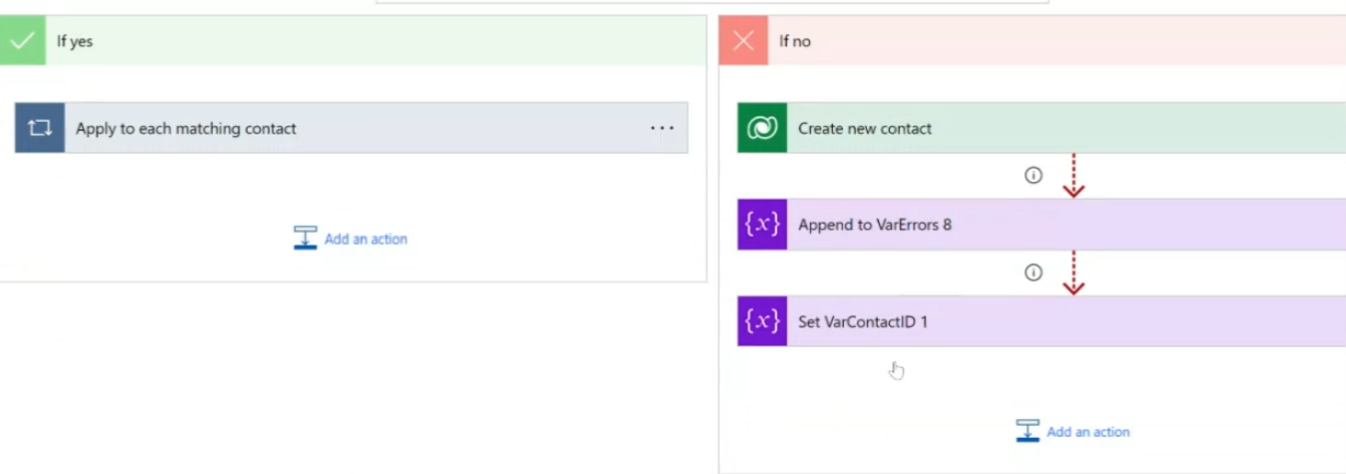Image resolution: width=1346 pixels, height=474 pixels.
Task: Click Add an action link under If yes
Action: (366, 239)
